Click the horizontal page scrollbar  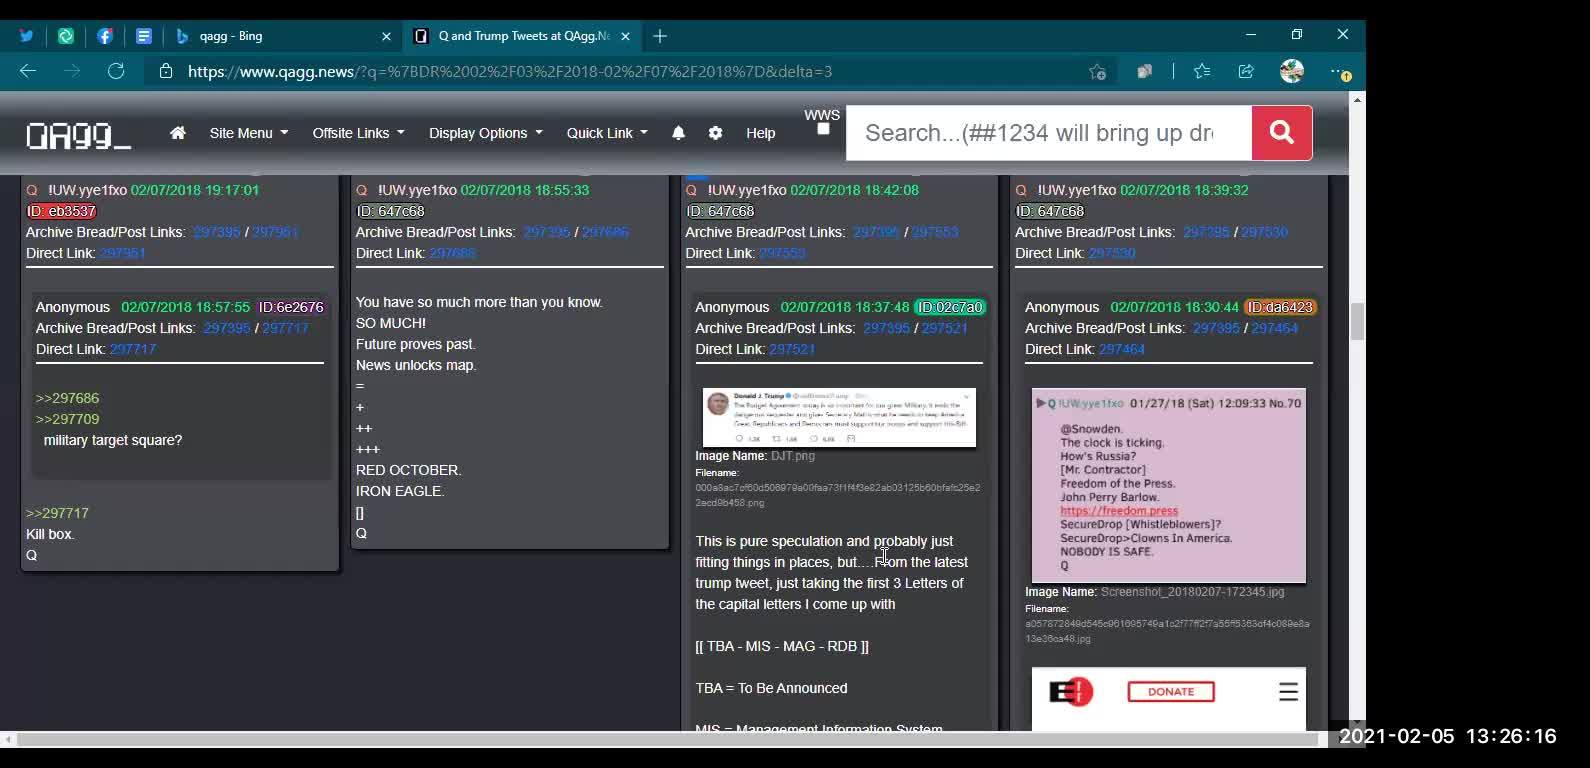pos(668,739)
